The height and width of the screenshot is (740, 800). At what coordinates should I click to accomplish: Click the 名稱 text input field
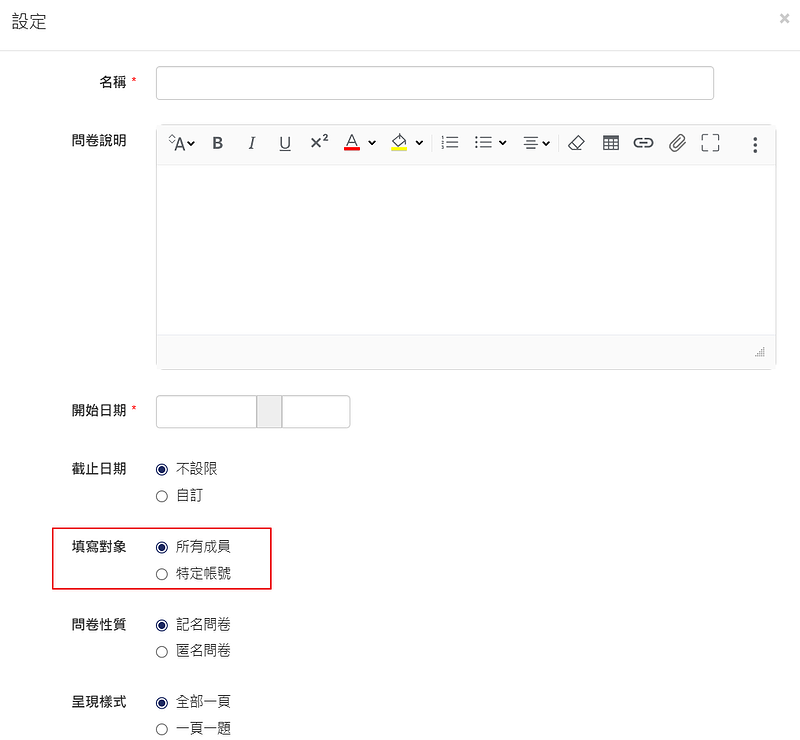click(x=435, y=83)
